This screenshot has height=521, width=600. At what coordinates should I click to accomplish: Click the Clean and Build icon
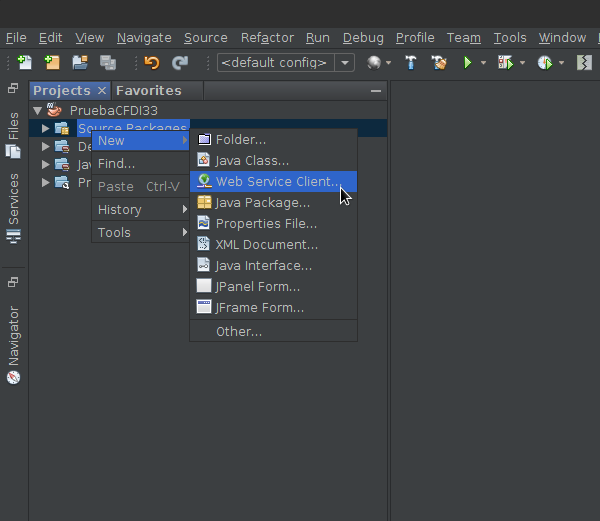pos(439,62)
